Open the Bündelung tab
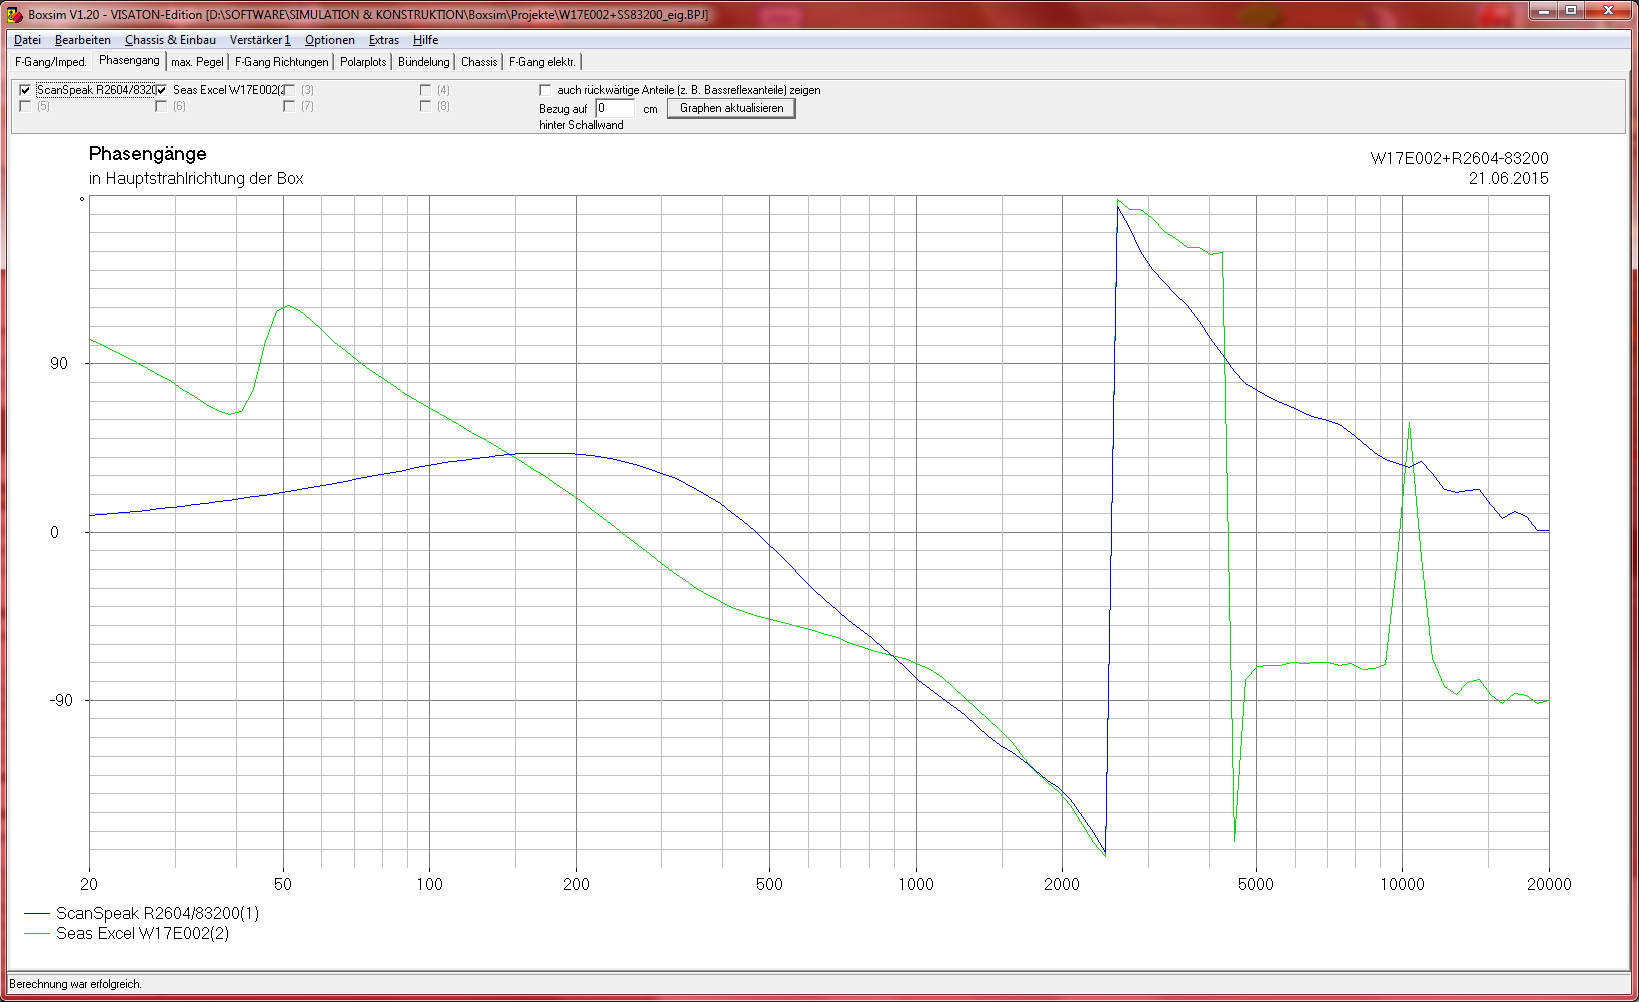 (x=424, y=62)
